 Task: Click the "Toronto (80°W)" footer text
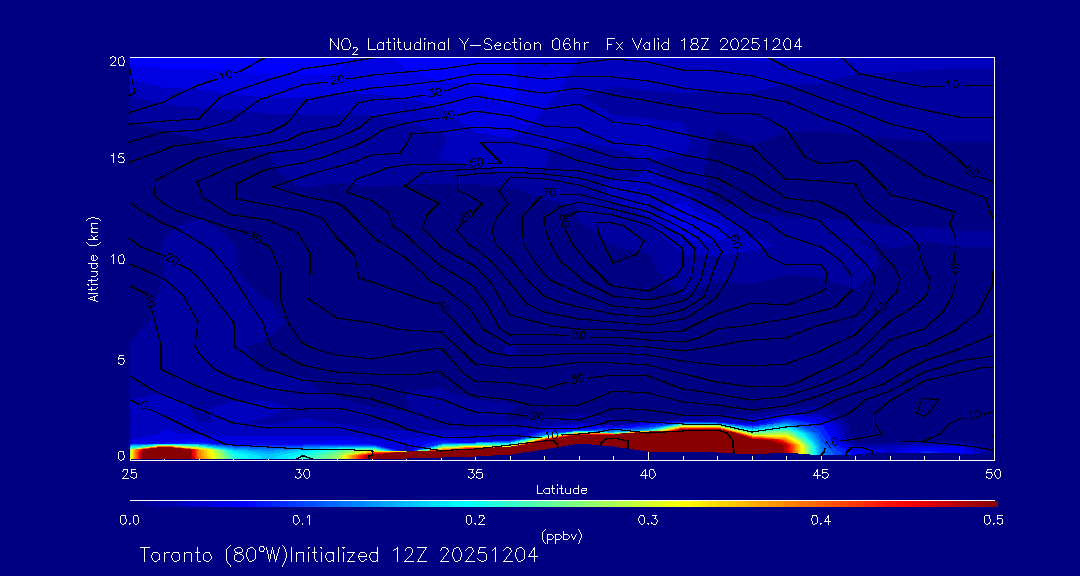[213, 555]
